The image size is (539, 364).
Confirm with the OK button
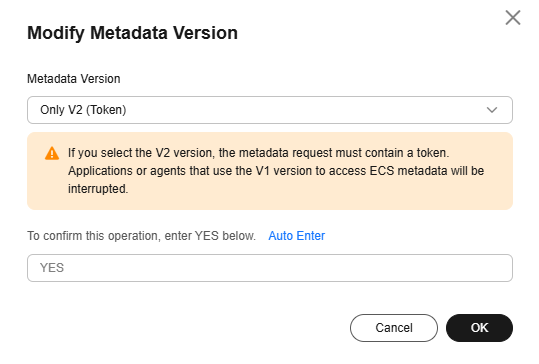[x=479, y=328]
